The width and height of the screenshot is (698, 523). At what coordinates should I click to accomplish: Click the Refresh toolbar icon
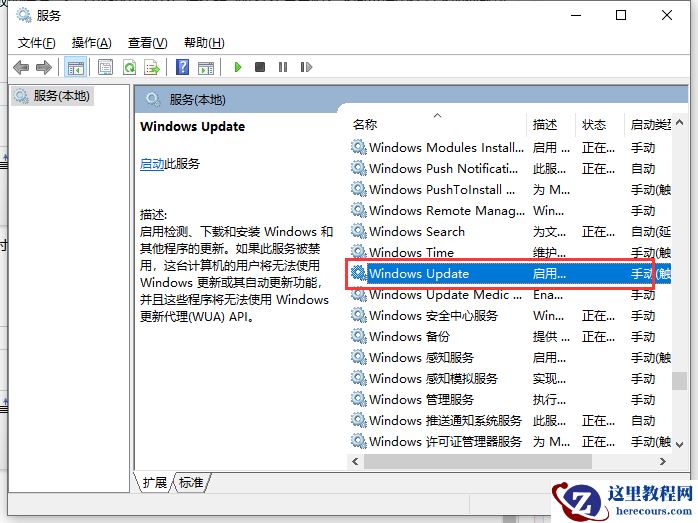click(129, 67)
